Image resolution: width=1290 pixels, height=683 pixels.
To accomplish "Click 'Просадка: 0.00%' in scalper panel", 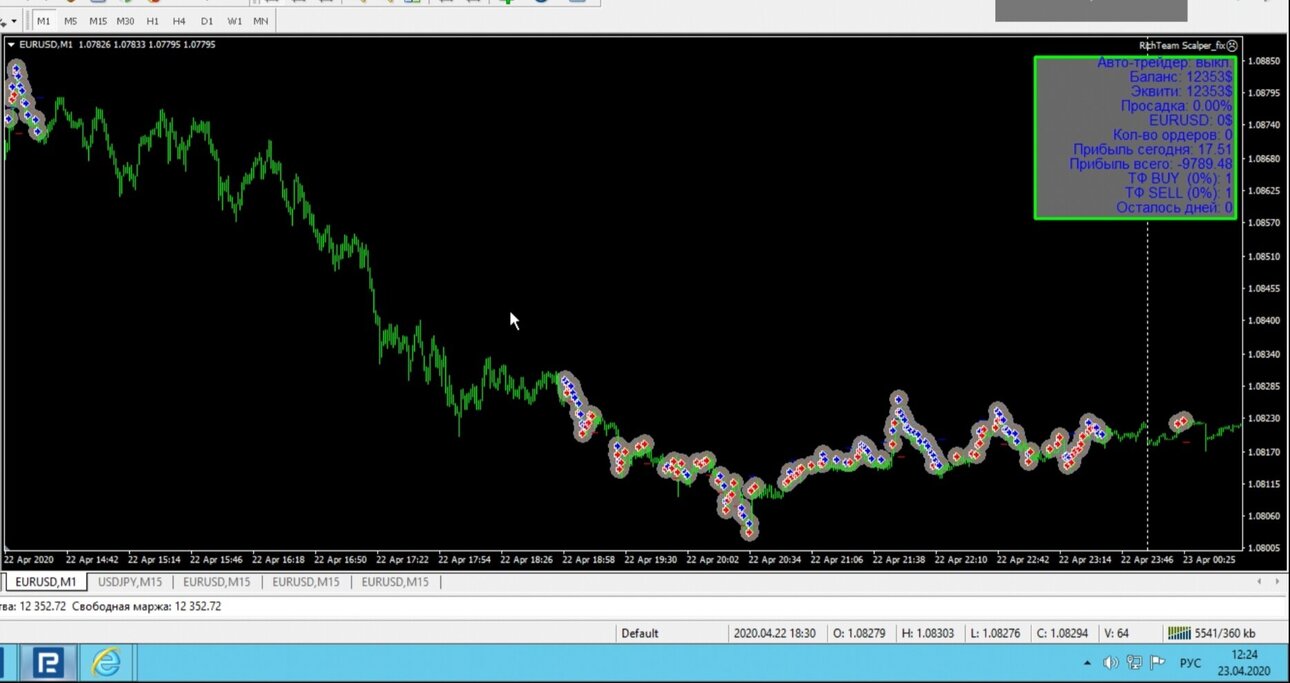I will point(1176,105).
